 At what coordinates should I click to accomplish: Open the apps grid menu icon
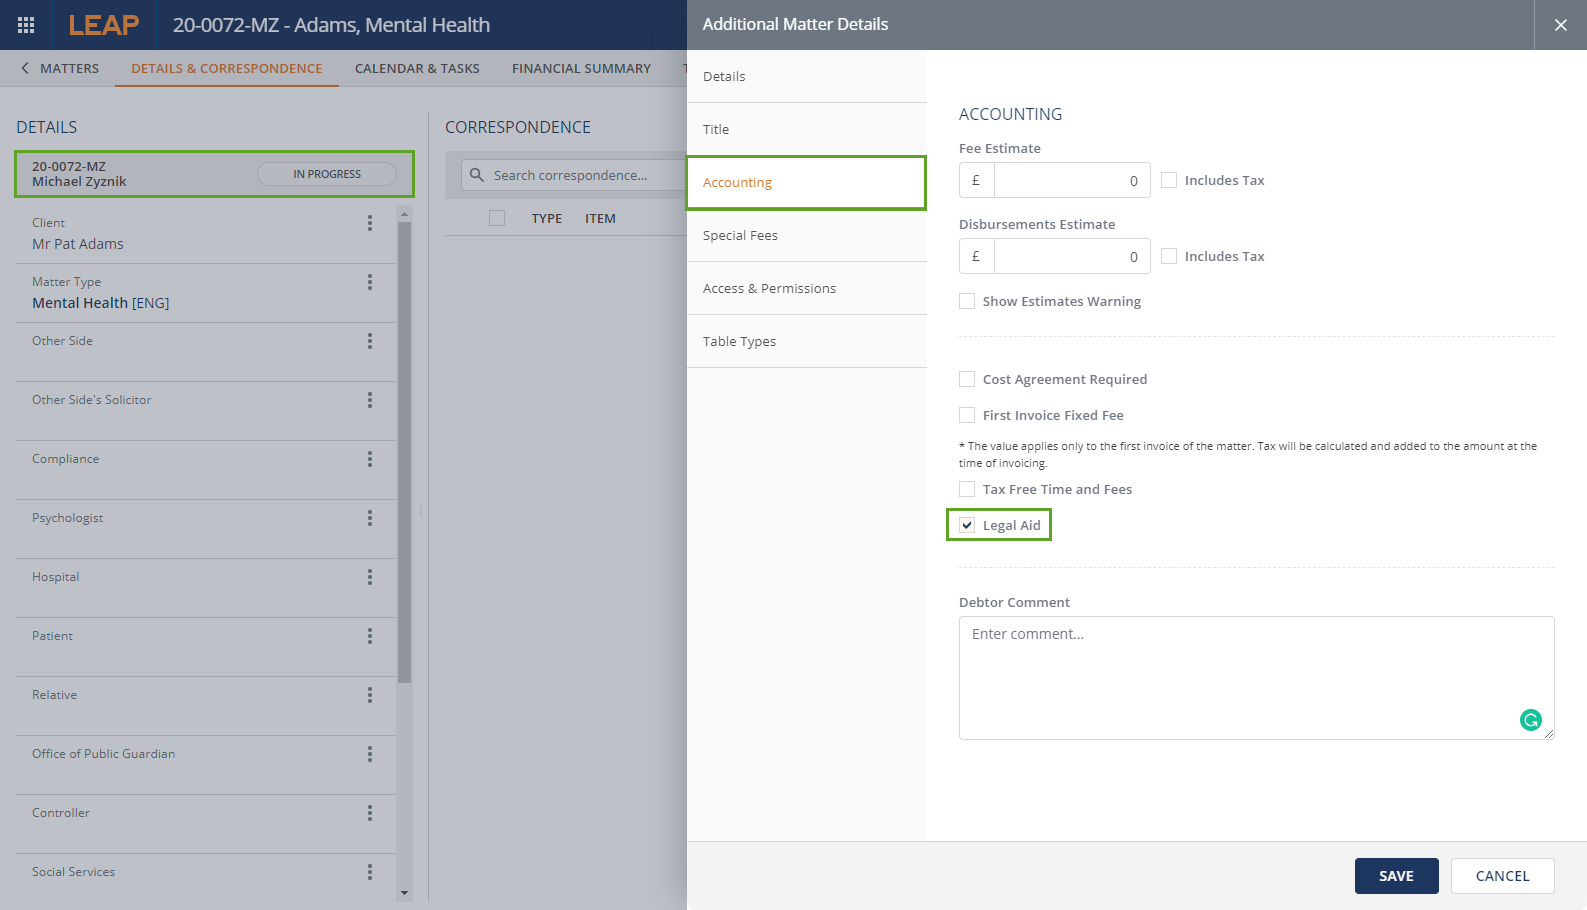point(26,25)
